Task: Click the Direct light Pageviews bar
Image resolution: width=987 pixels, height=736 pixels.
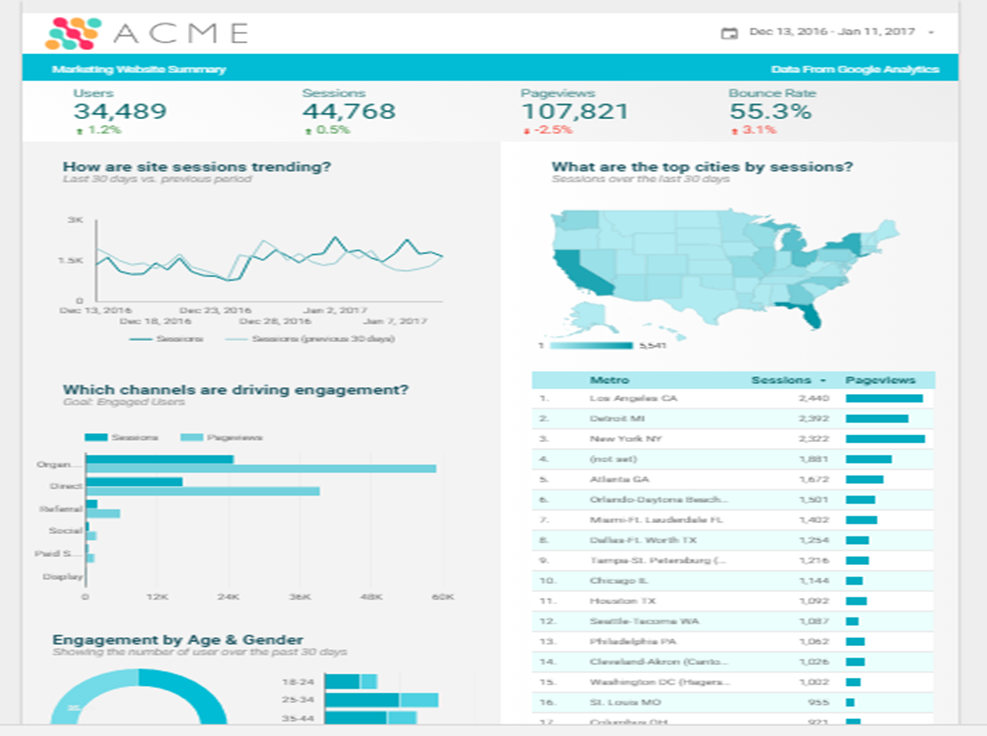Action: pyautogui.click(x=203, y=491)
